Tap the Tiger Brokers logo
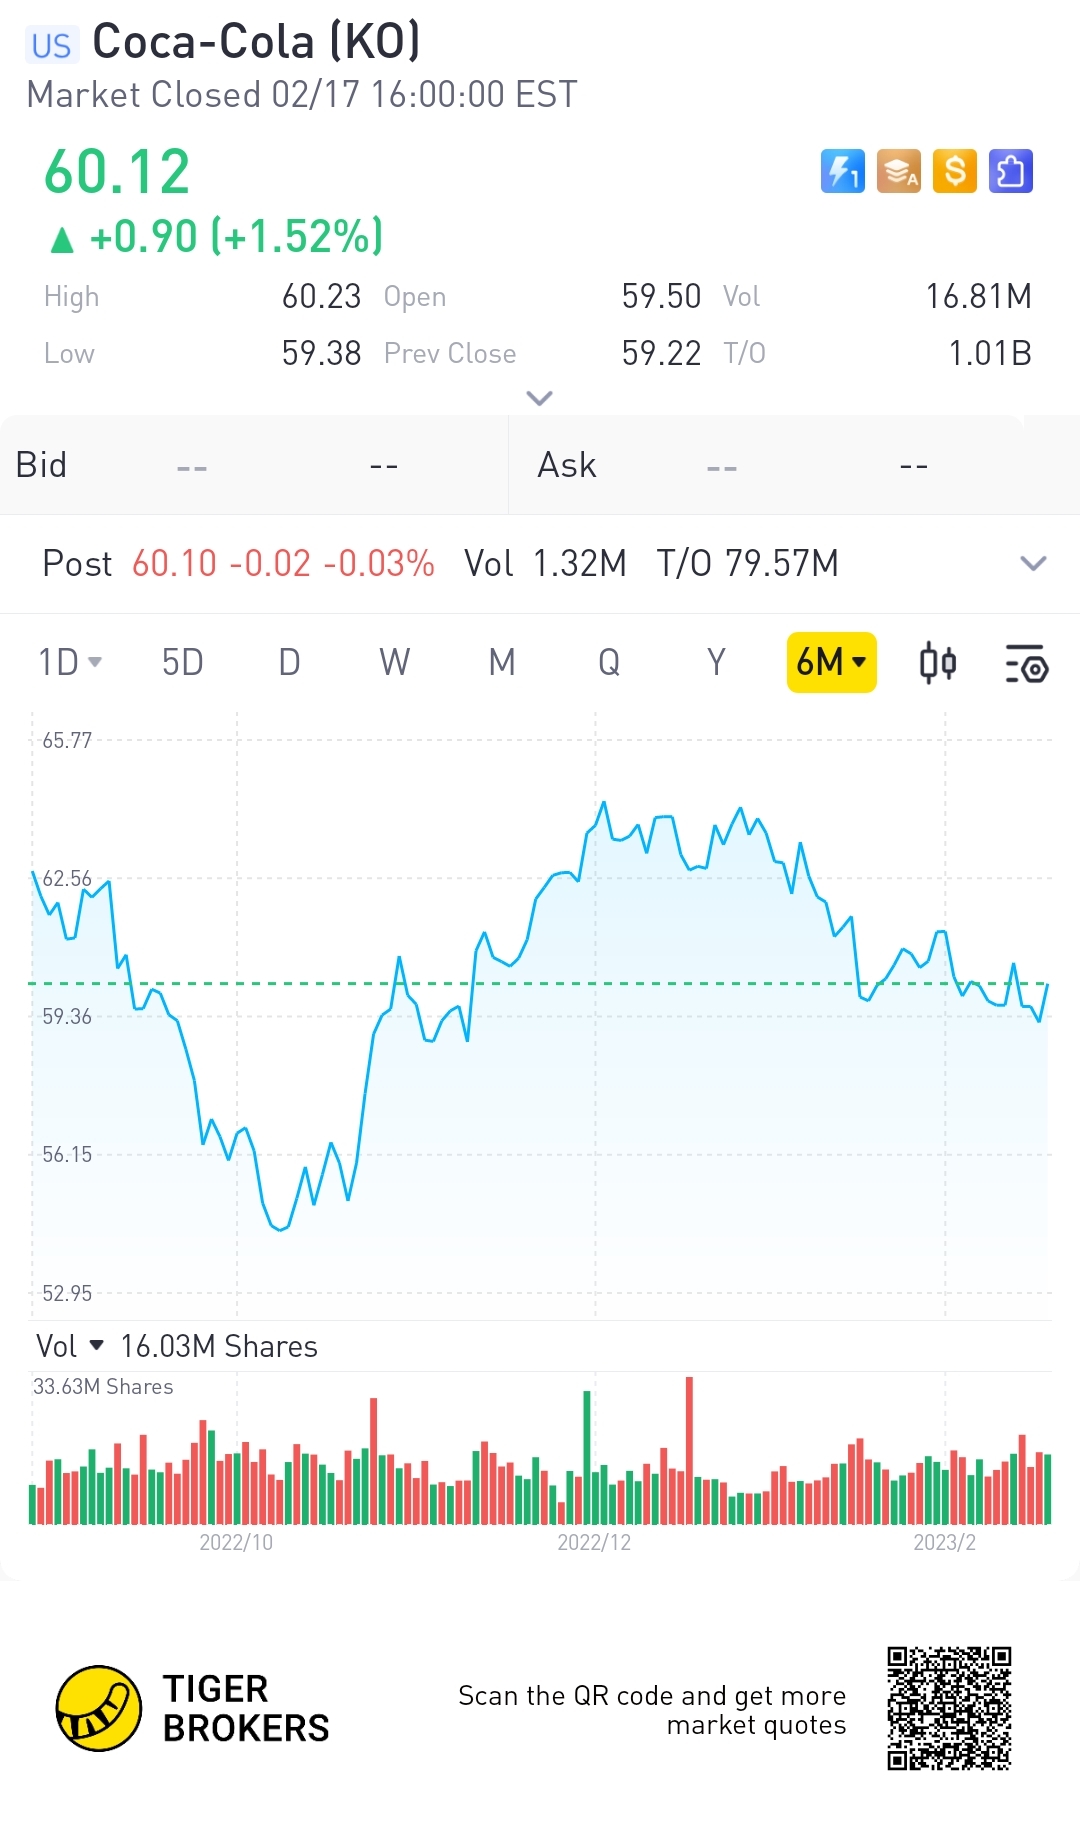Image resolution: width=1080 pixels, height=1837 pixels. pyautogui.click(x=98, y=1708)
